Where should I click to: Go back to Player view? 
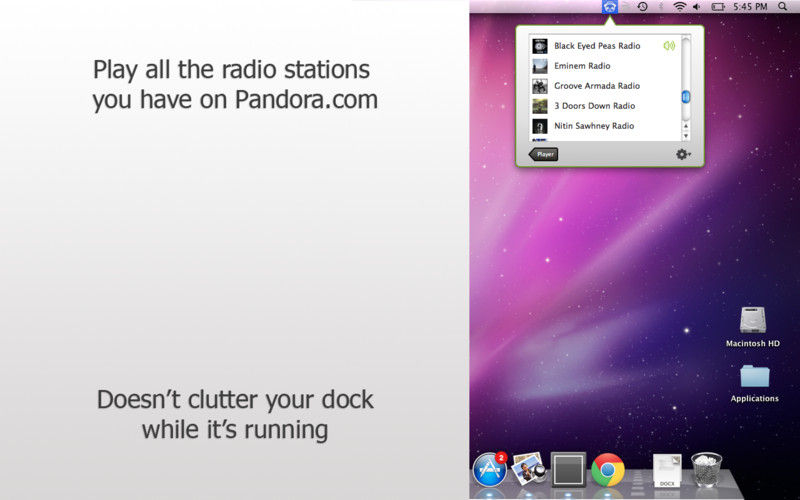pos(544,154)
